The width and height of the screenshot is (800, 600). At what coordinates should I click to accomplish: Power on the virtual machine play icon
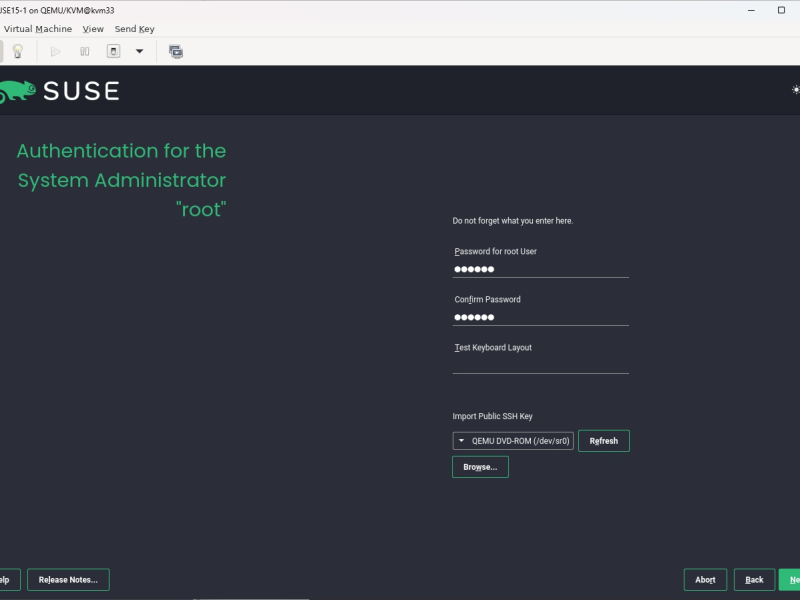[x=56, y=52]
